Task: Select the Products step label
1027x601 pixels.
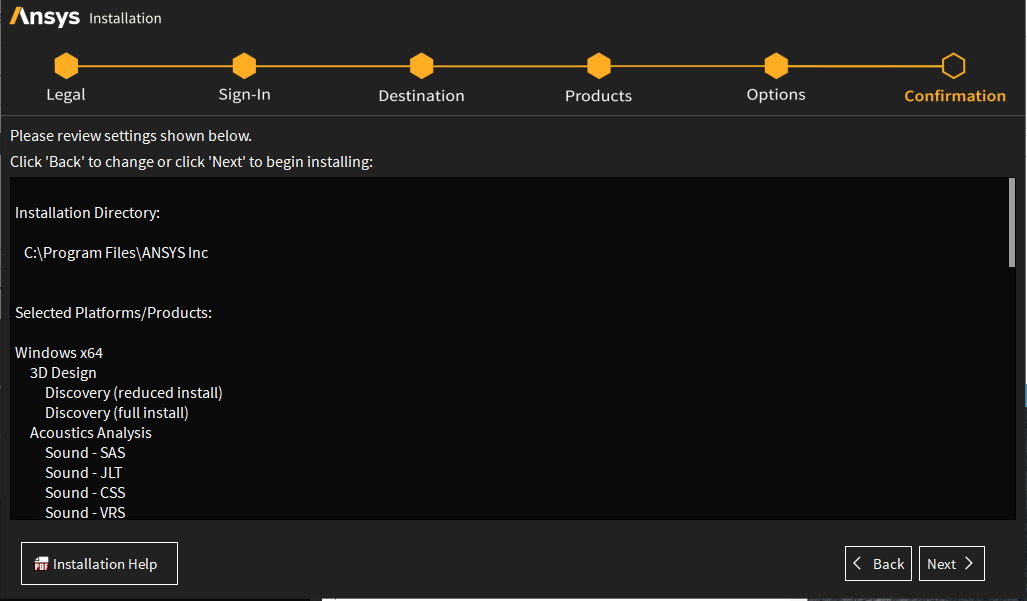Action: tap(598, 96)
